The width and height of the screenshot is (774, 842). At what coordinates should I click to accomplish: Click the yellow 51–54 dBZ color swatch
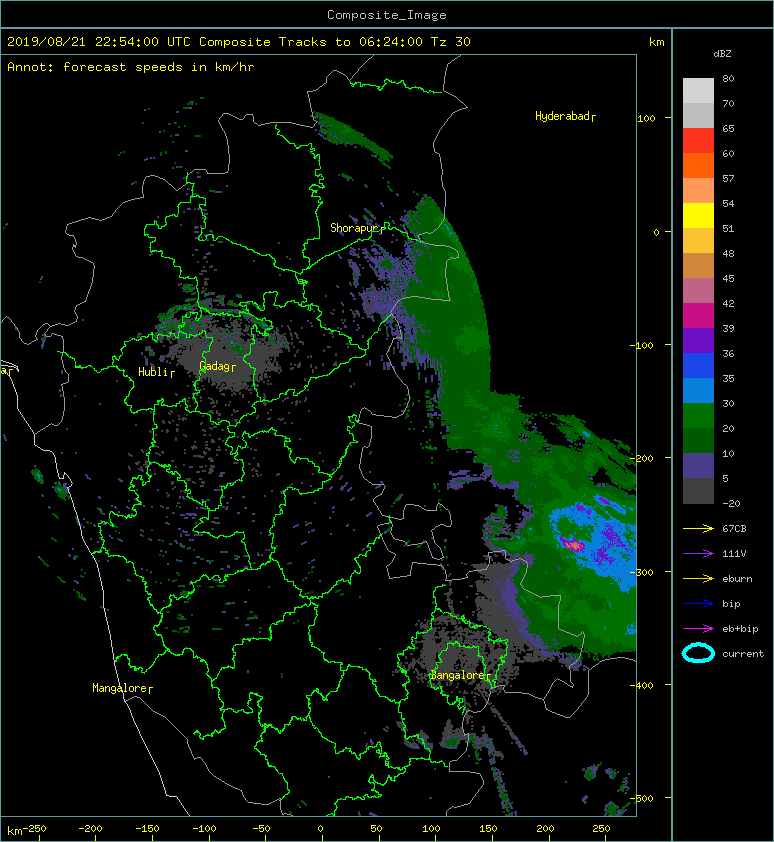(x=698, y=215)
